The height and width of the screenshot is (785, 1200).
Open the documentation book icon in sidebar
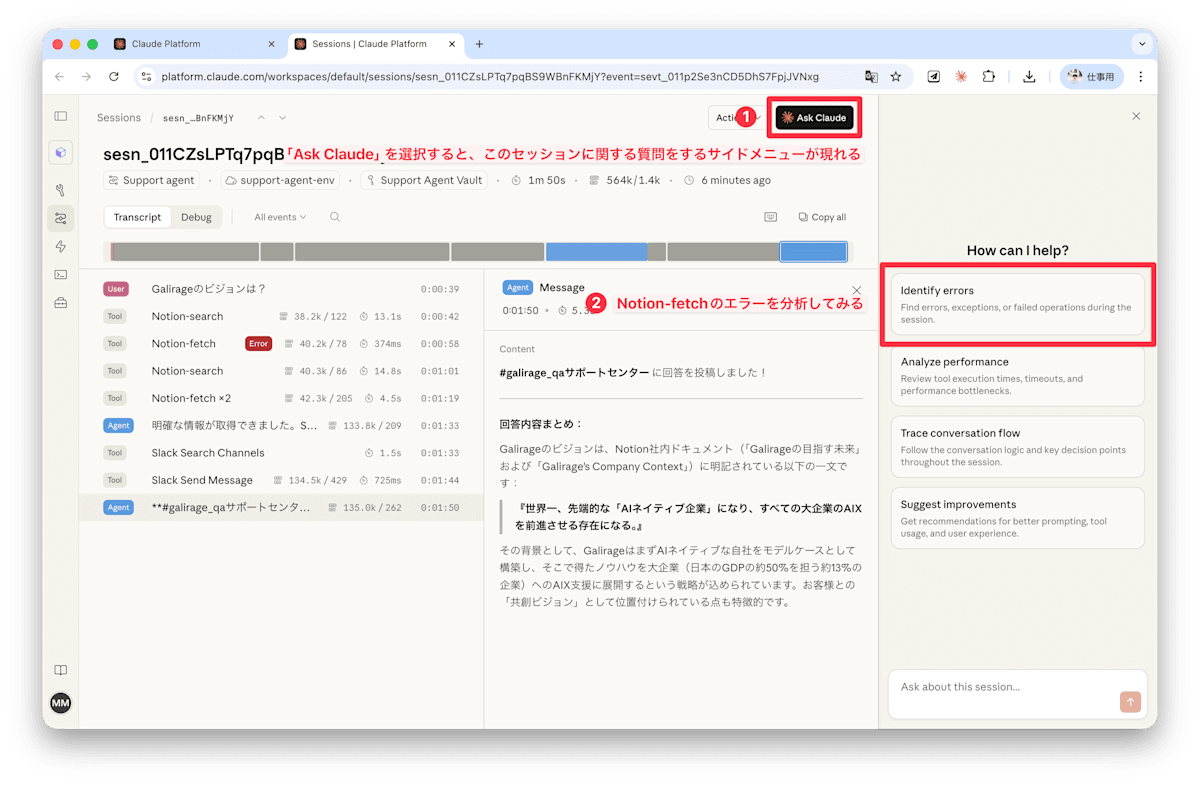point(61,670)
